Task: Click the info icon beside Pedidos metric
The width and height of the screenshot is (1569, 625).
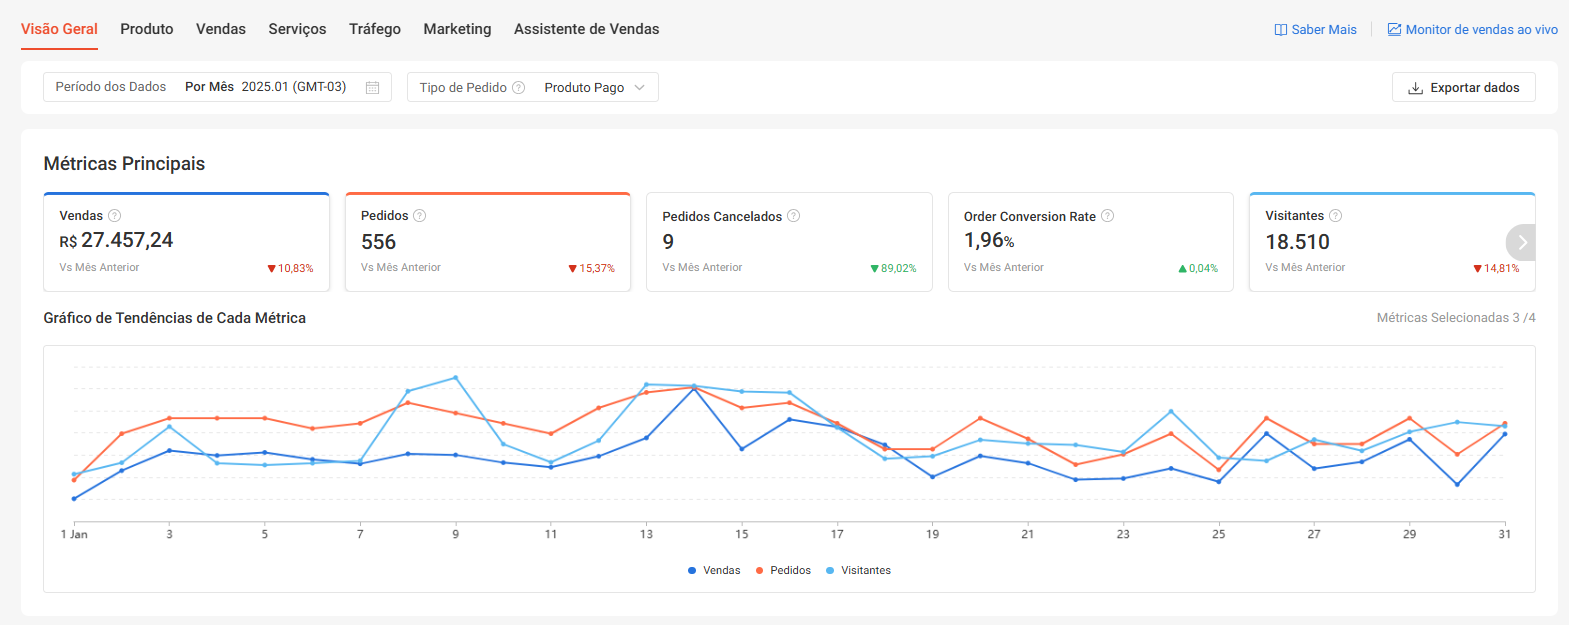Action: 420,216
